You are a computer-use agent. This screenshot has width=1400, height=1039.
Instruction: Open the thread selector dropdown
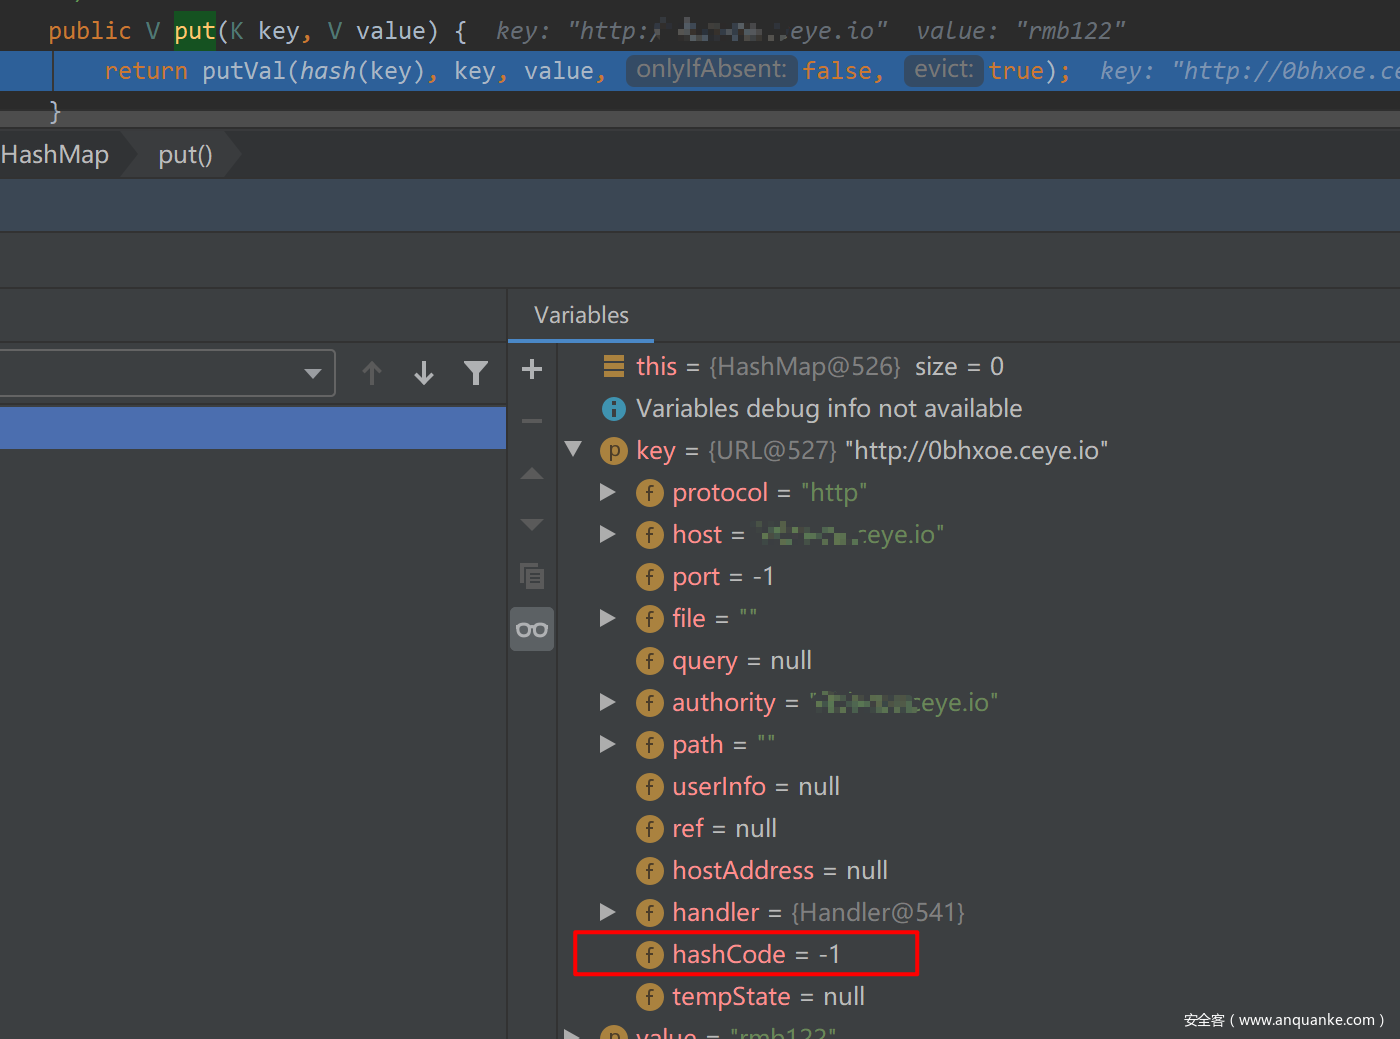click(312, 373)
